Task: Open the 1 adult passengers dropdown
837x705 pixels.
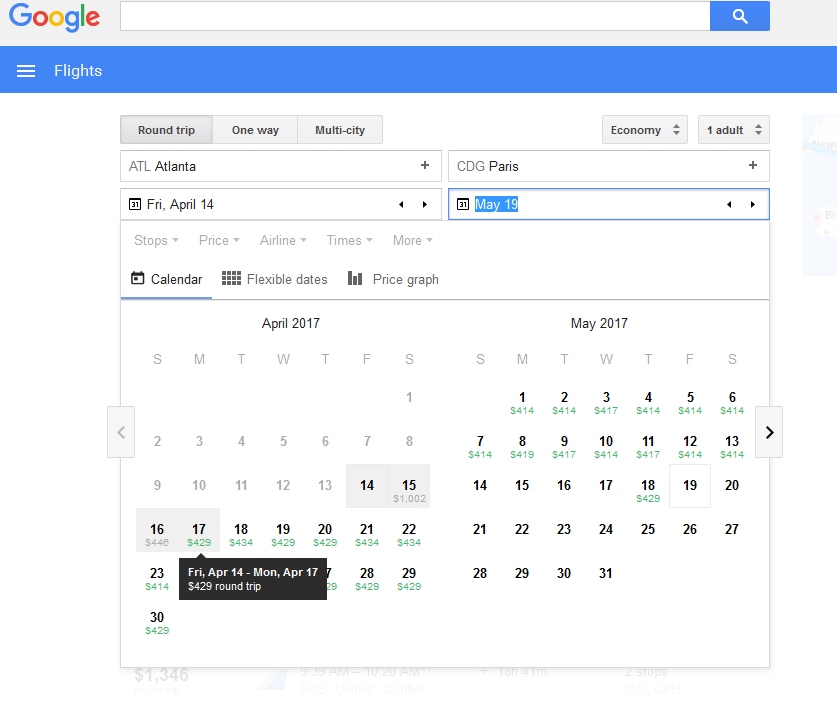Action: click(x=733, y=130)
